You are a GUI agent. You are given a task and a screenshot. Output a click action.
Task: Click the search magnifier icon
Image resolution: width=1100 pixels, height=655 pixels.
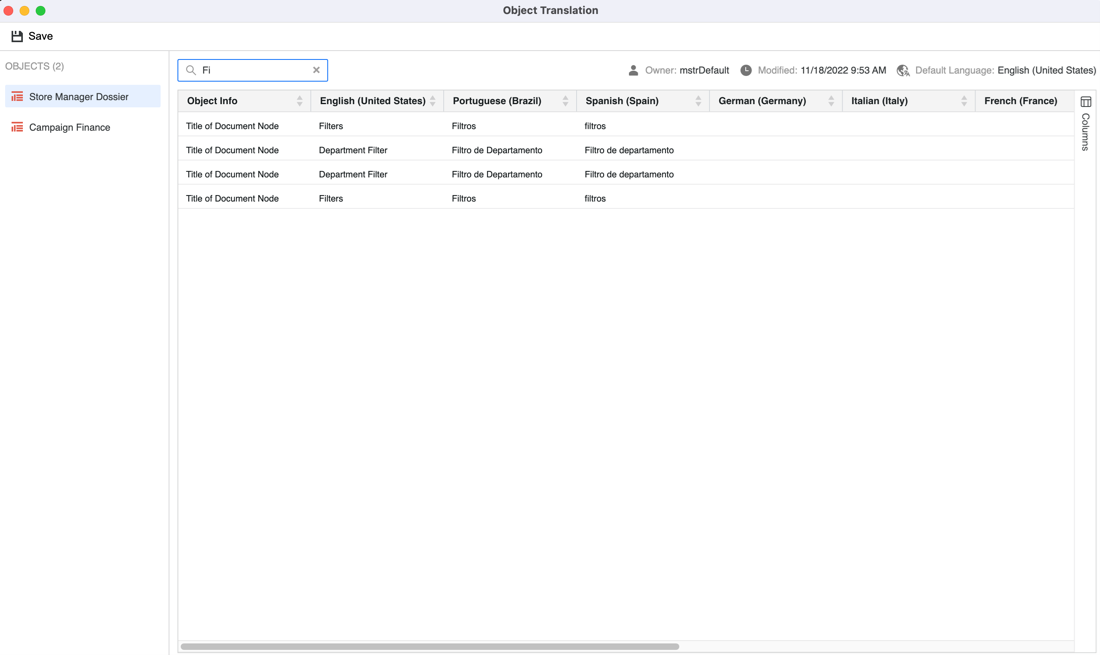[191, 70]
